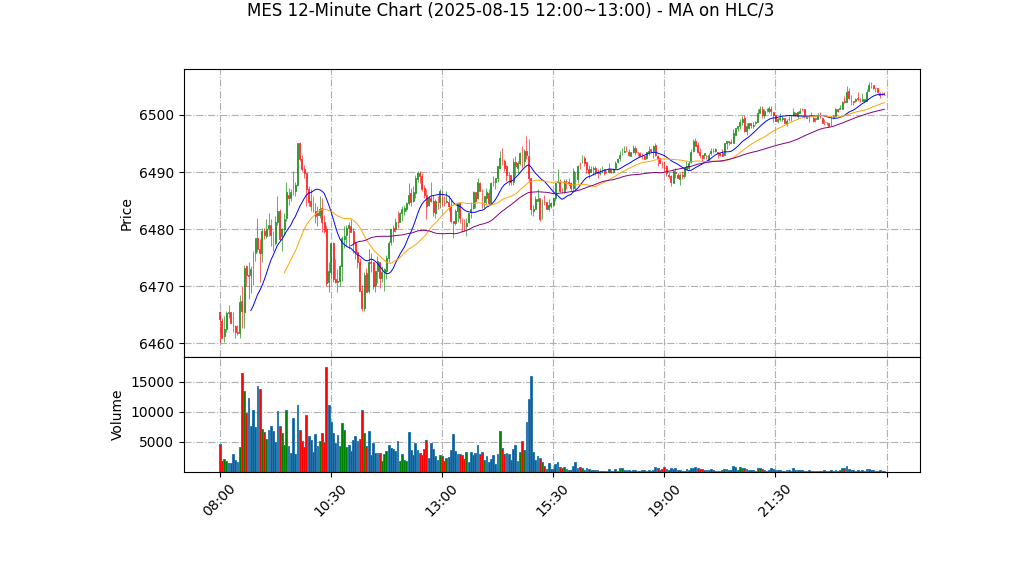1022x575 pixels.
Task: Click the 13:00 time axis label
Action: tap(441, 500)
